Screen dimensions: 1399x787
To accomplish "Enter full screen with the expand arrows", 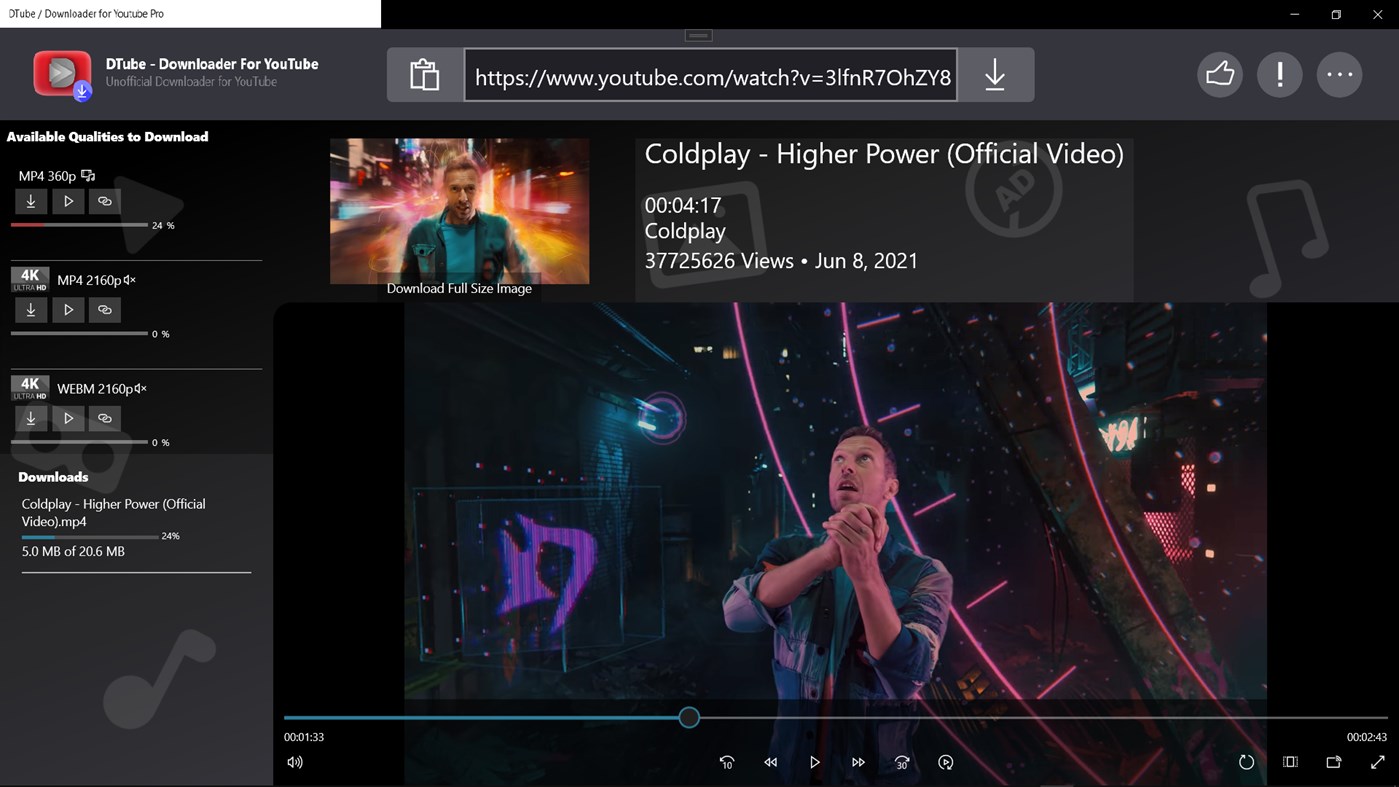I will [1378, 762].
